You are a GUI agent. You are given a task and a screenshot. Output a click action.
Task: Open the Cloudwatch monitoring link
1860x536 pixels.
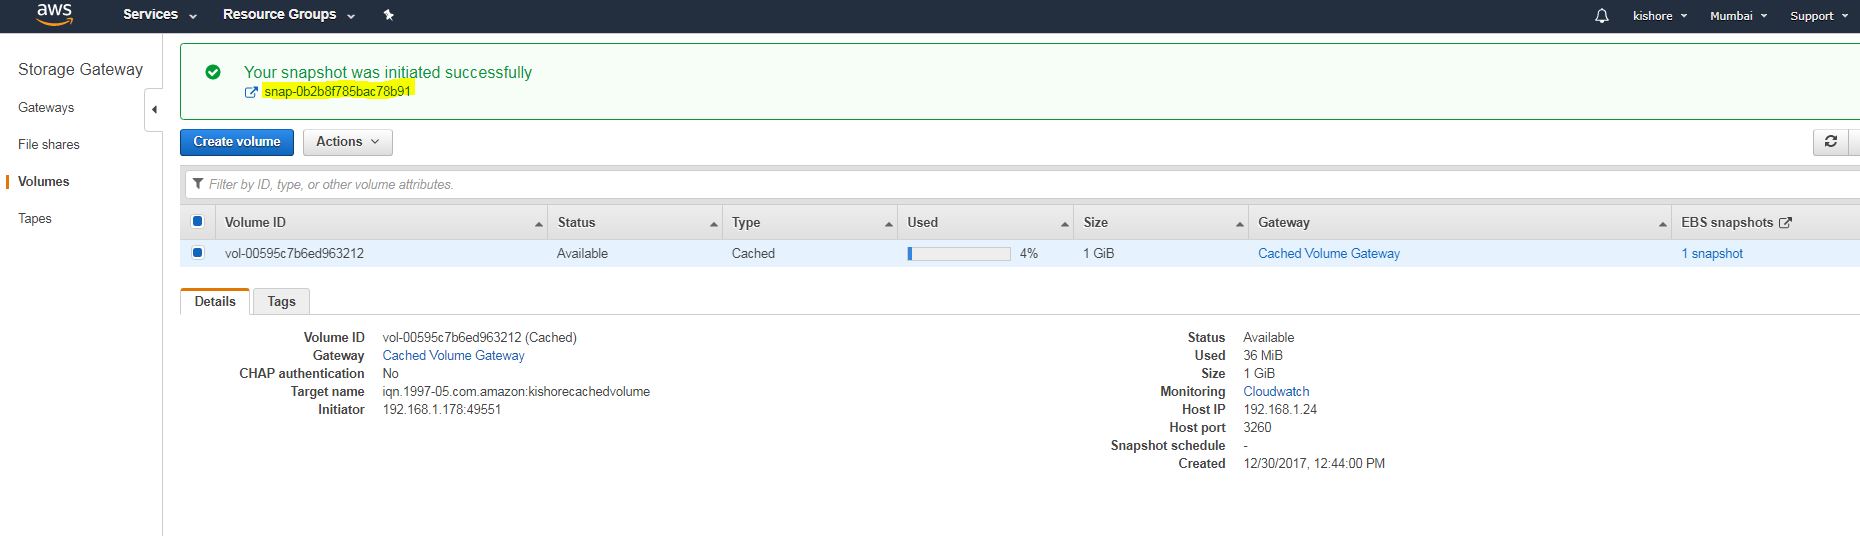(x=1275, y=391)
